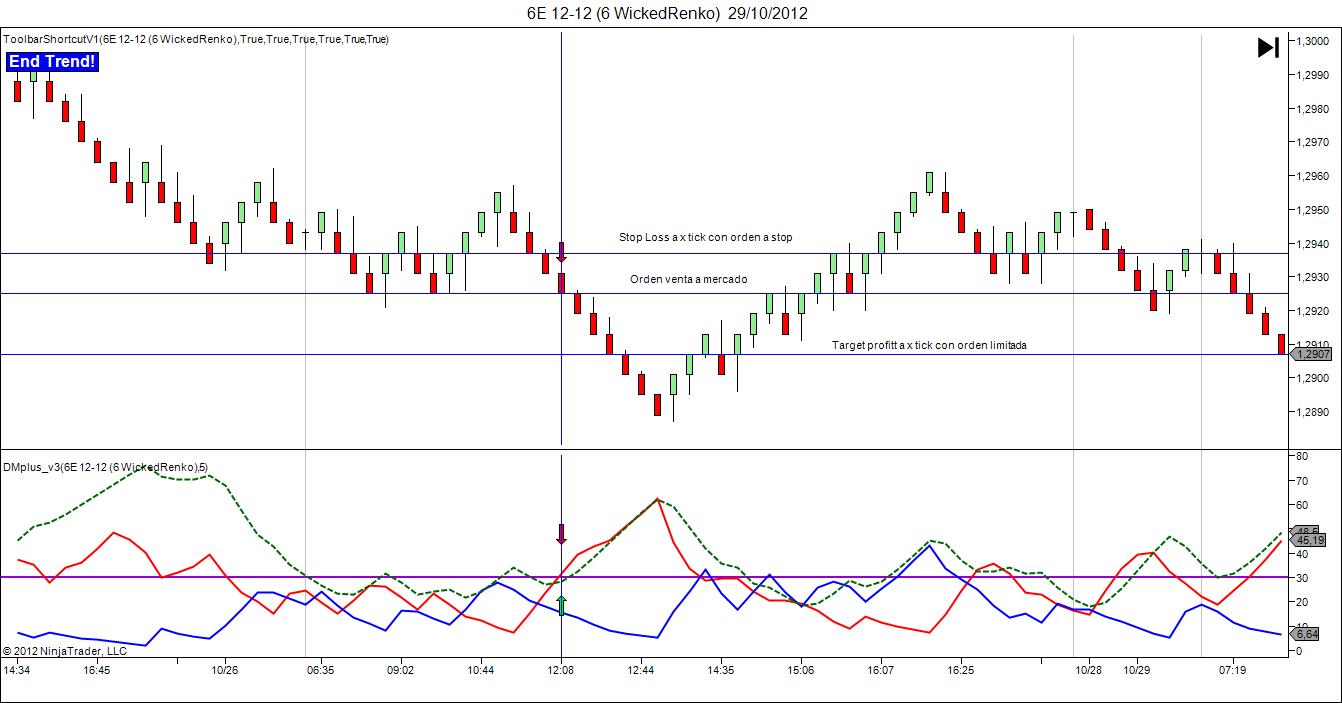
Task: Click the 10/28 date axis label
Action: 1088,670
